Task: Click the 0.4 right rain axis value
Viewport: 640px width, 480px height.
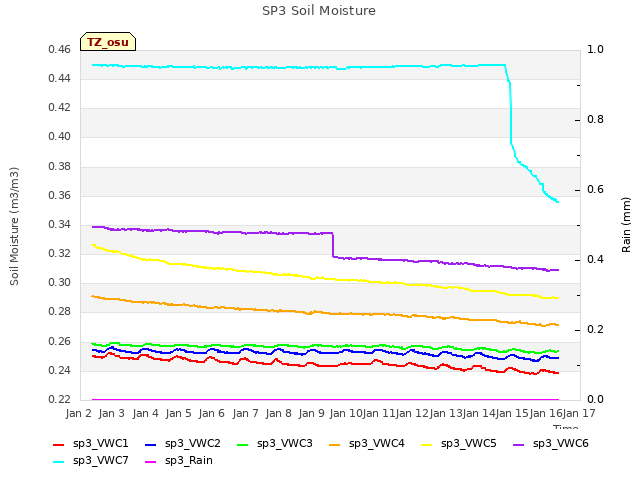Action: pyautogui.click(x=595, y=260)
